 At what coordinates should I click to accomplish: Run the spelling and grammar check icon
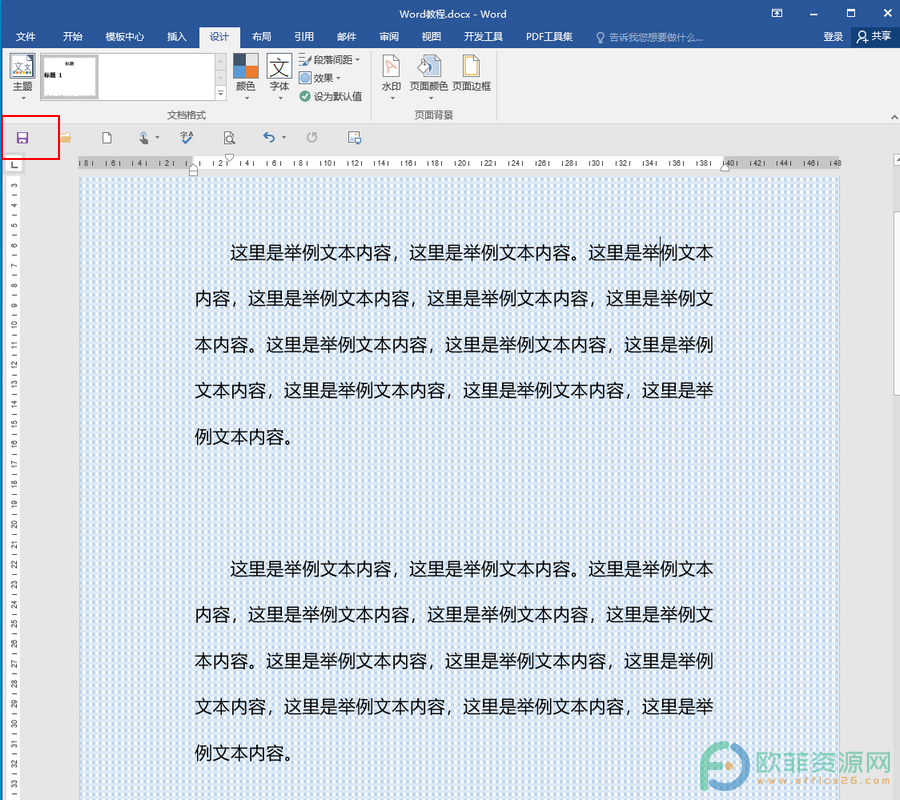point(187,138)
